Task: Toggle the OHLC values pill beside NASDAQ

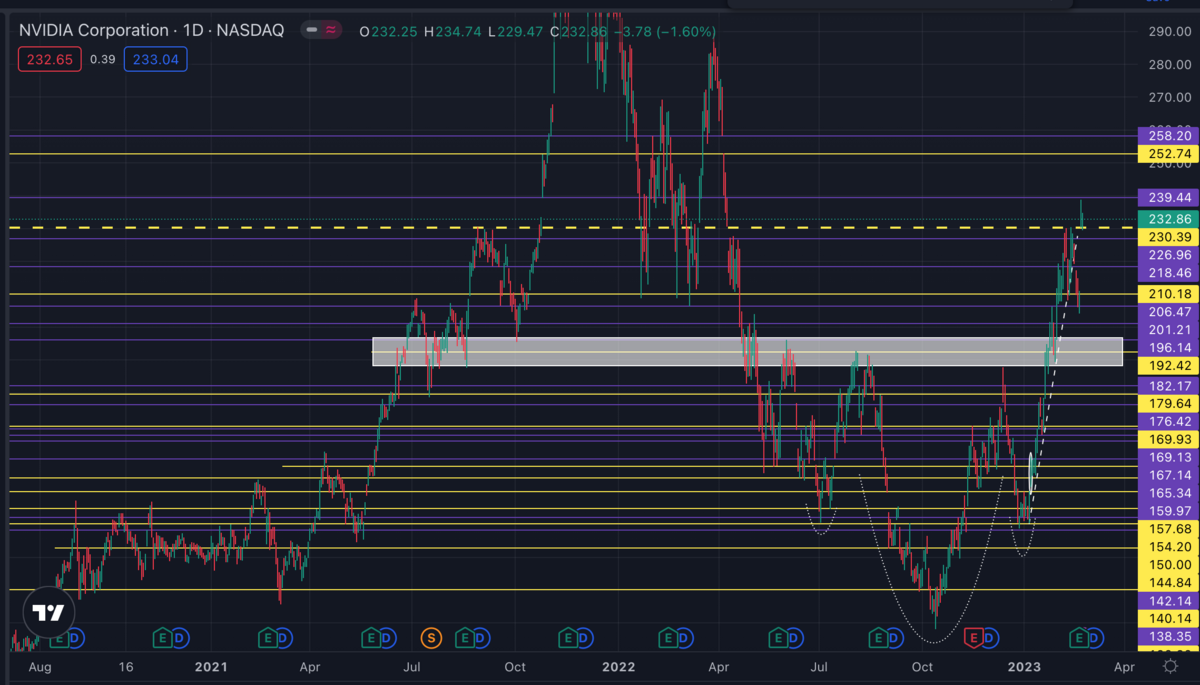Action: click(x=322, y=31)
